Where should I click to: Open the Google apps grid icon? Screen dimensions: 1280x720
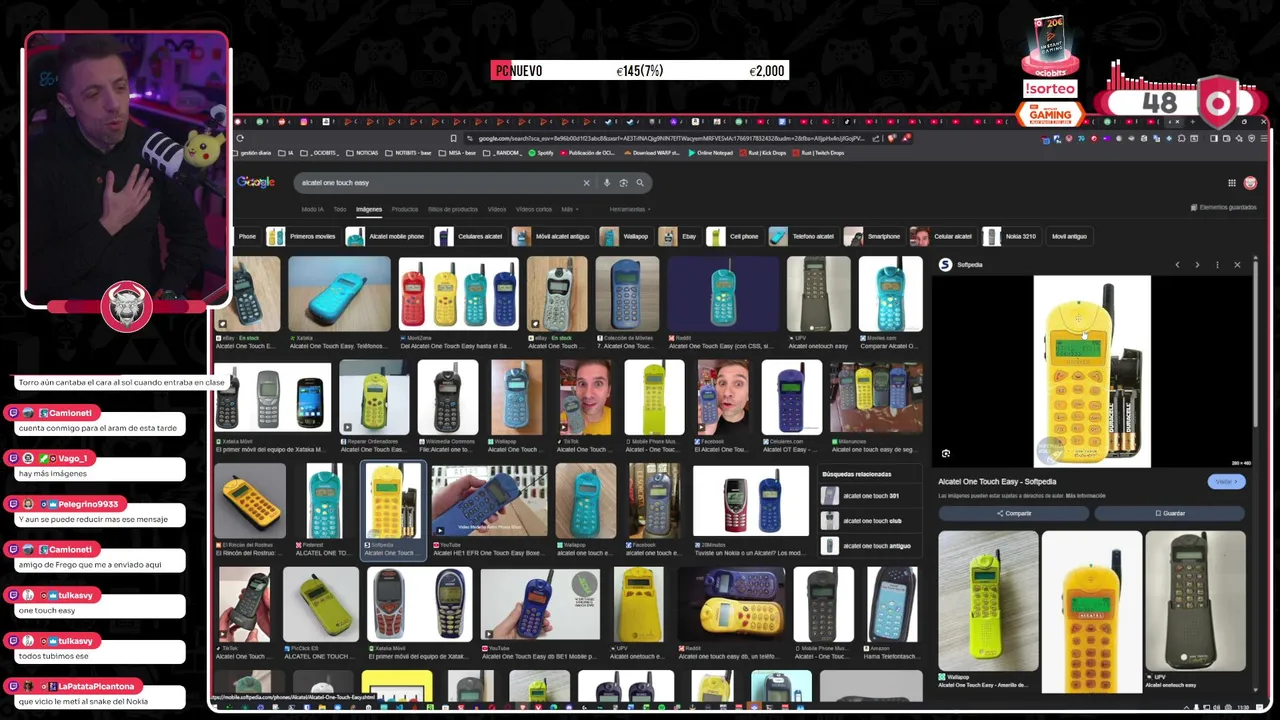coord(1232,183)
